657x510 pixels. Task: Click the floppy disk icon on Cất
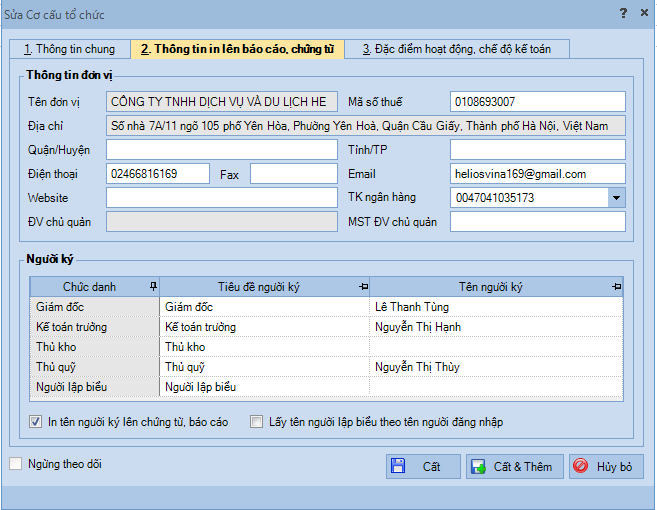pyautogui.click(x=398, y=466)
